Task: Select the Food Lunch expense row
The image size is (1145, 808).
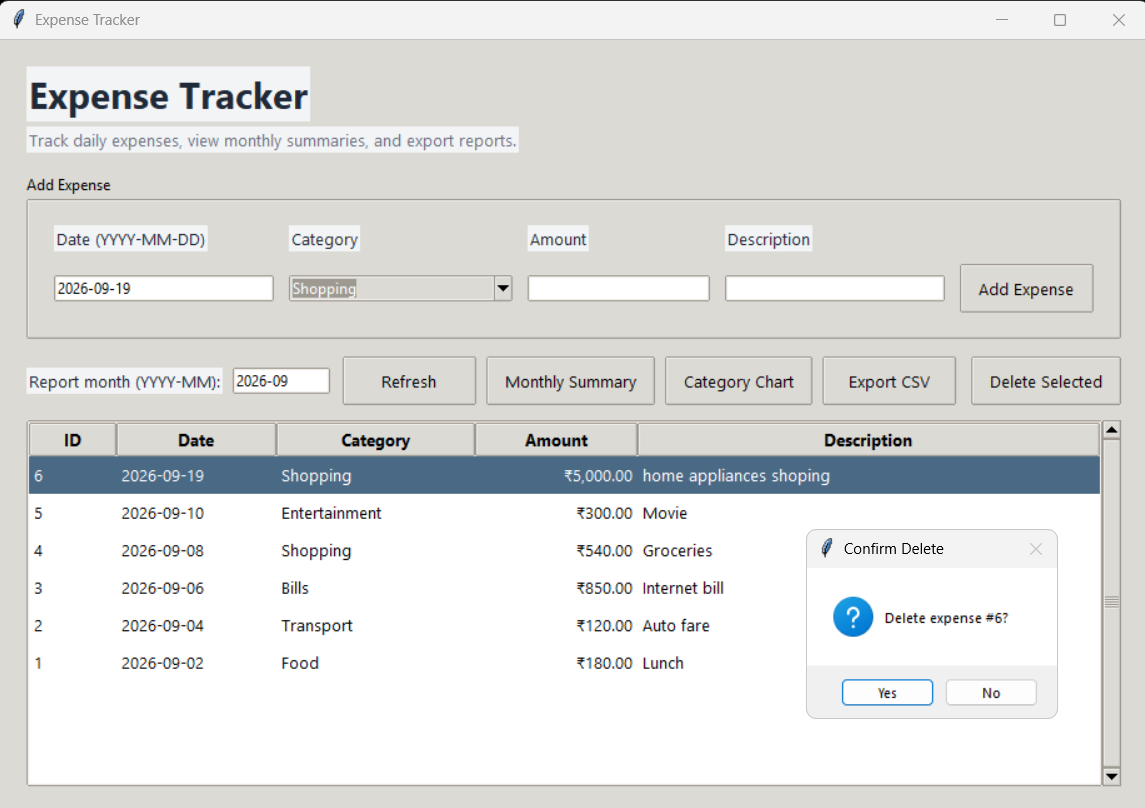Action: click(x=564, y=663)
